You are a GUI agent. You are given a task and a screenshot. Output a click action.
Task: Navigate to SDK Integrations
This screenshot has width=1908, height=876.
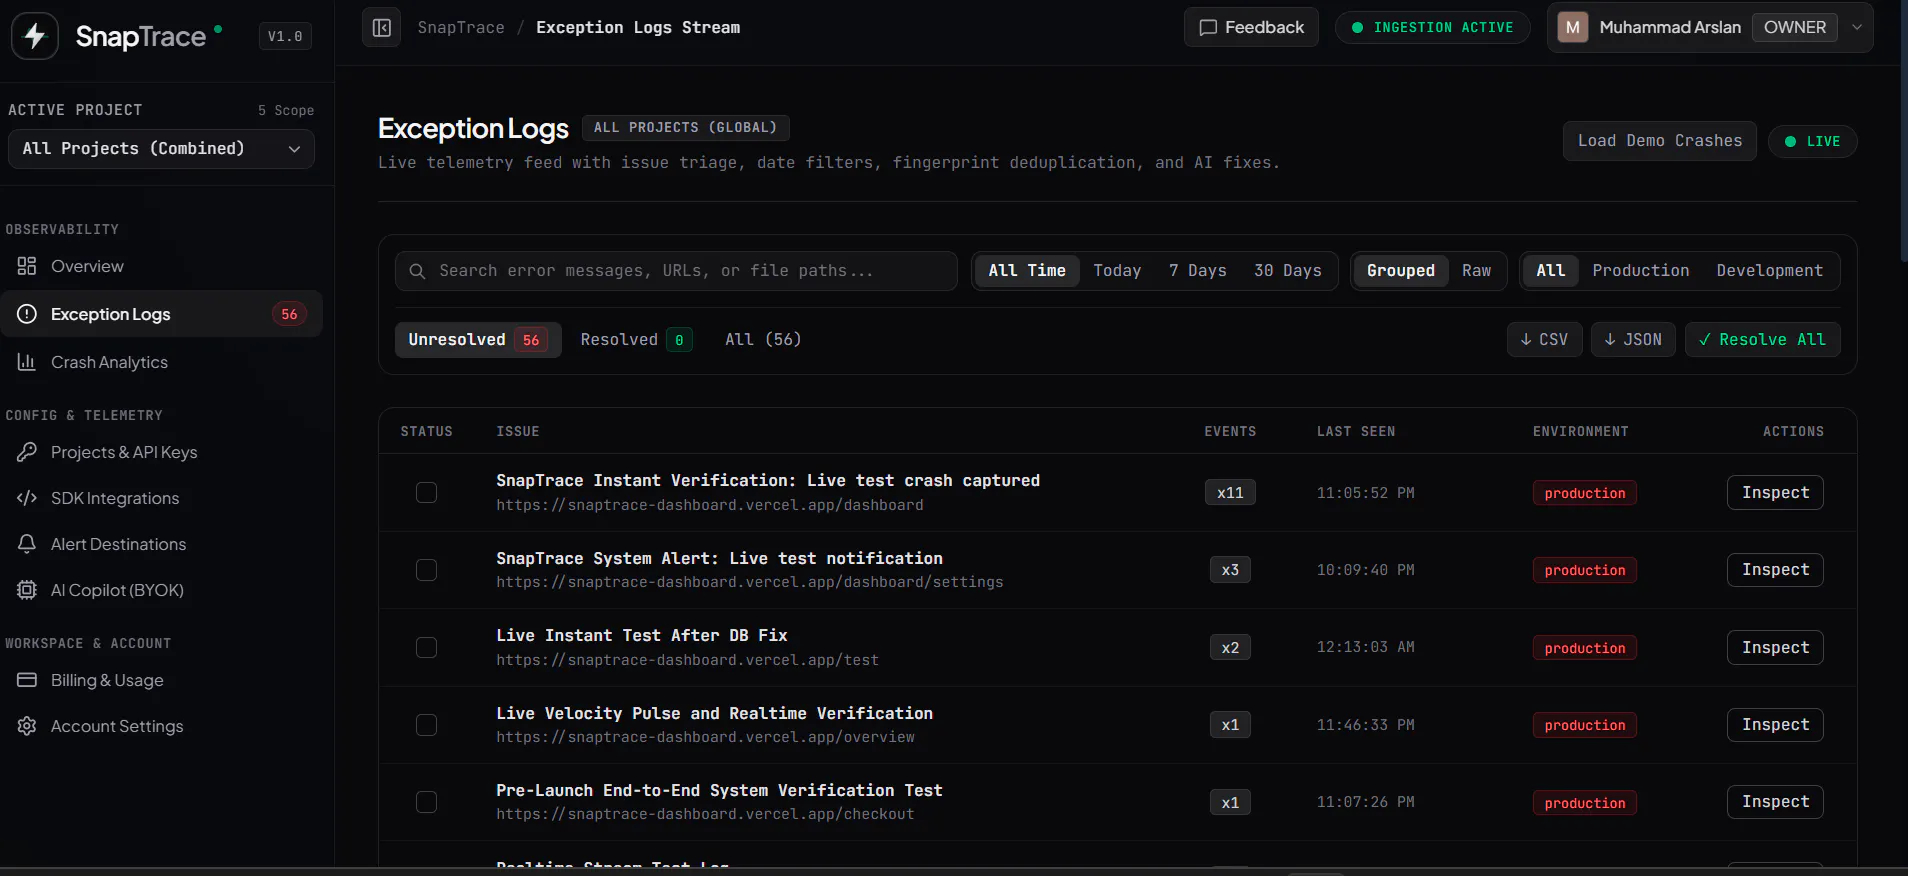point(161,498)
